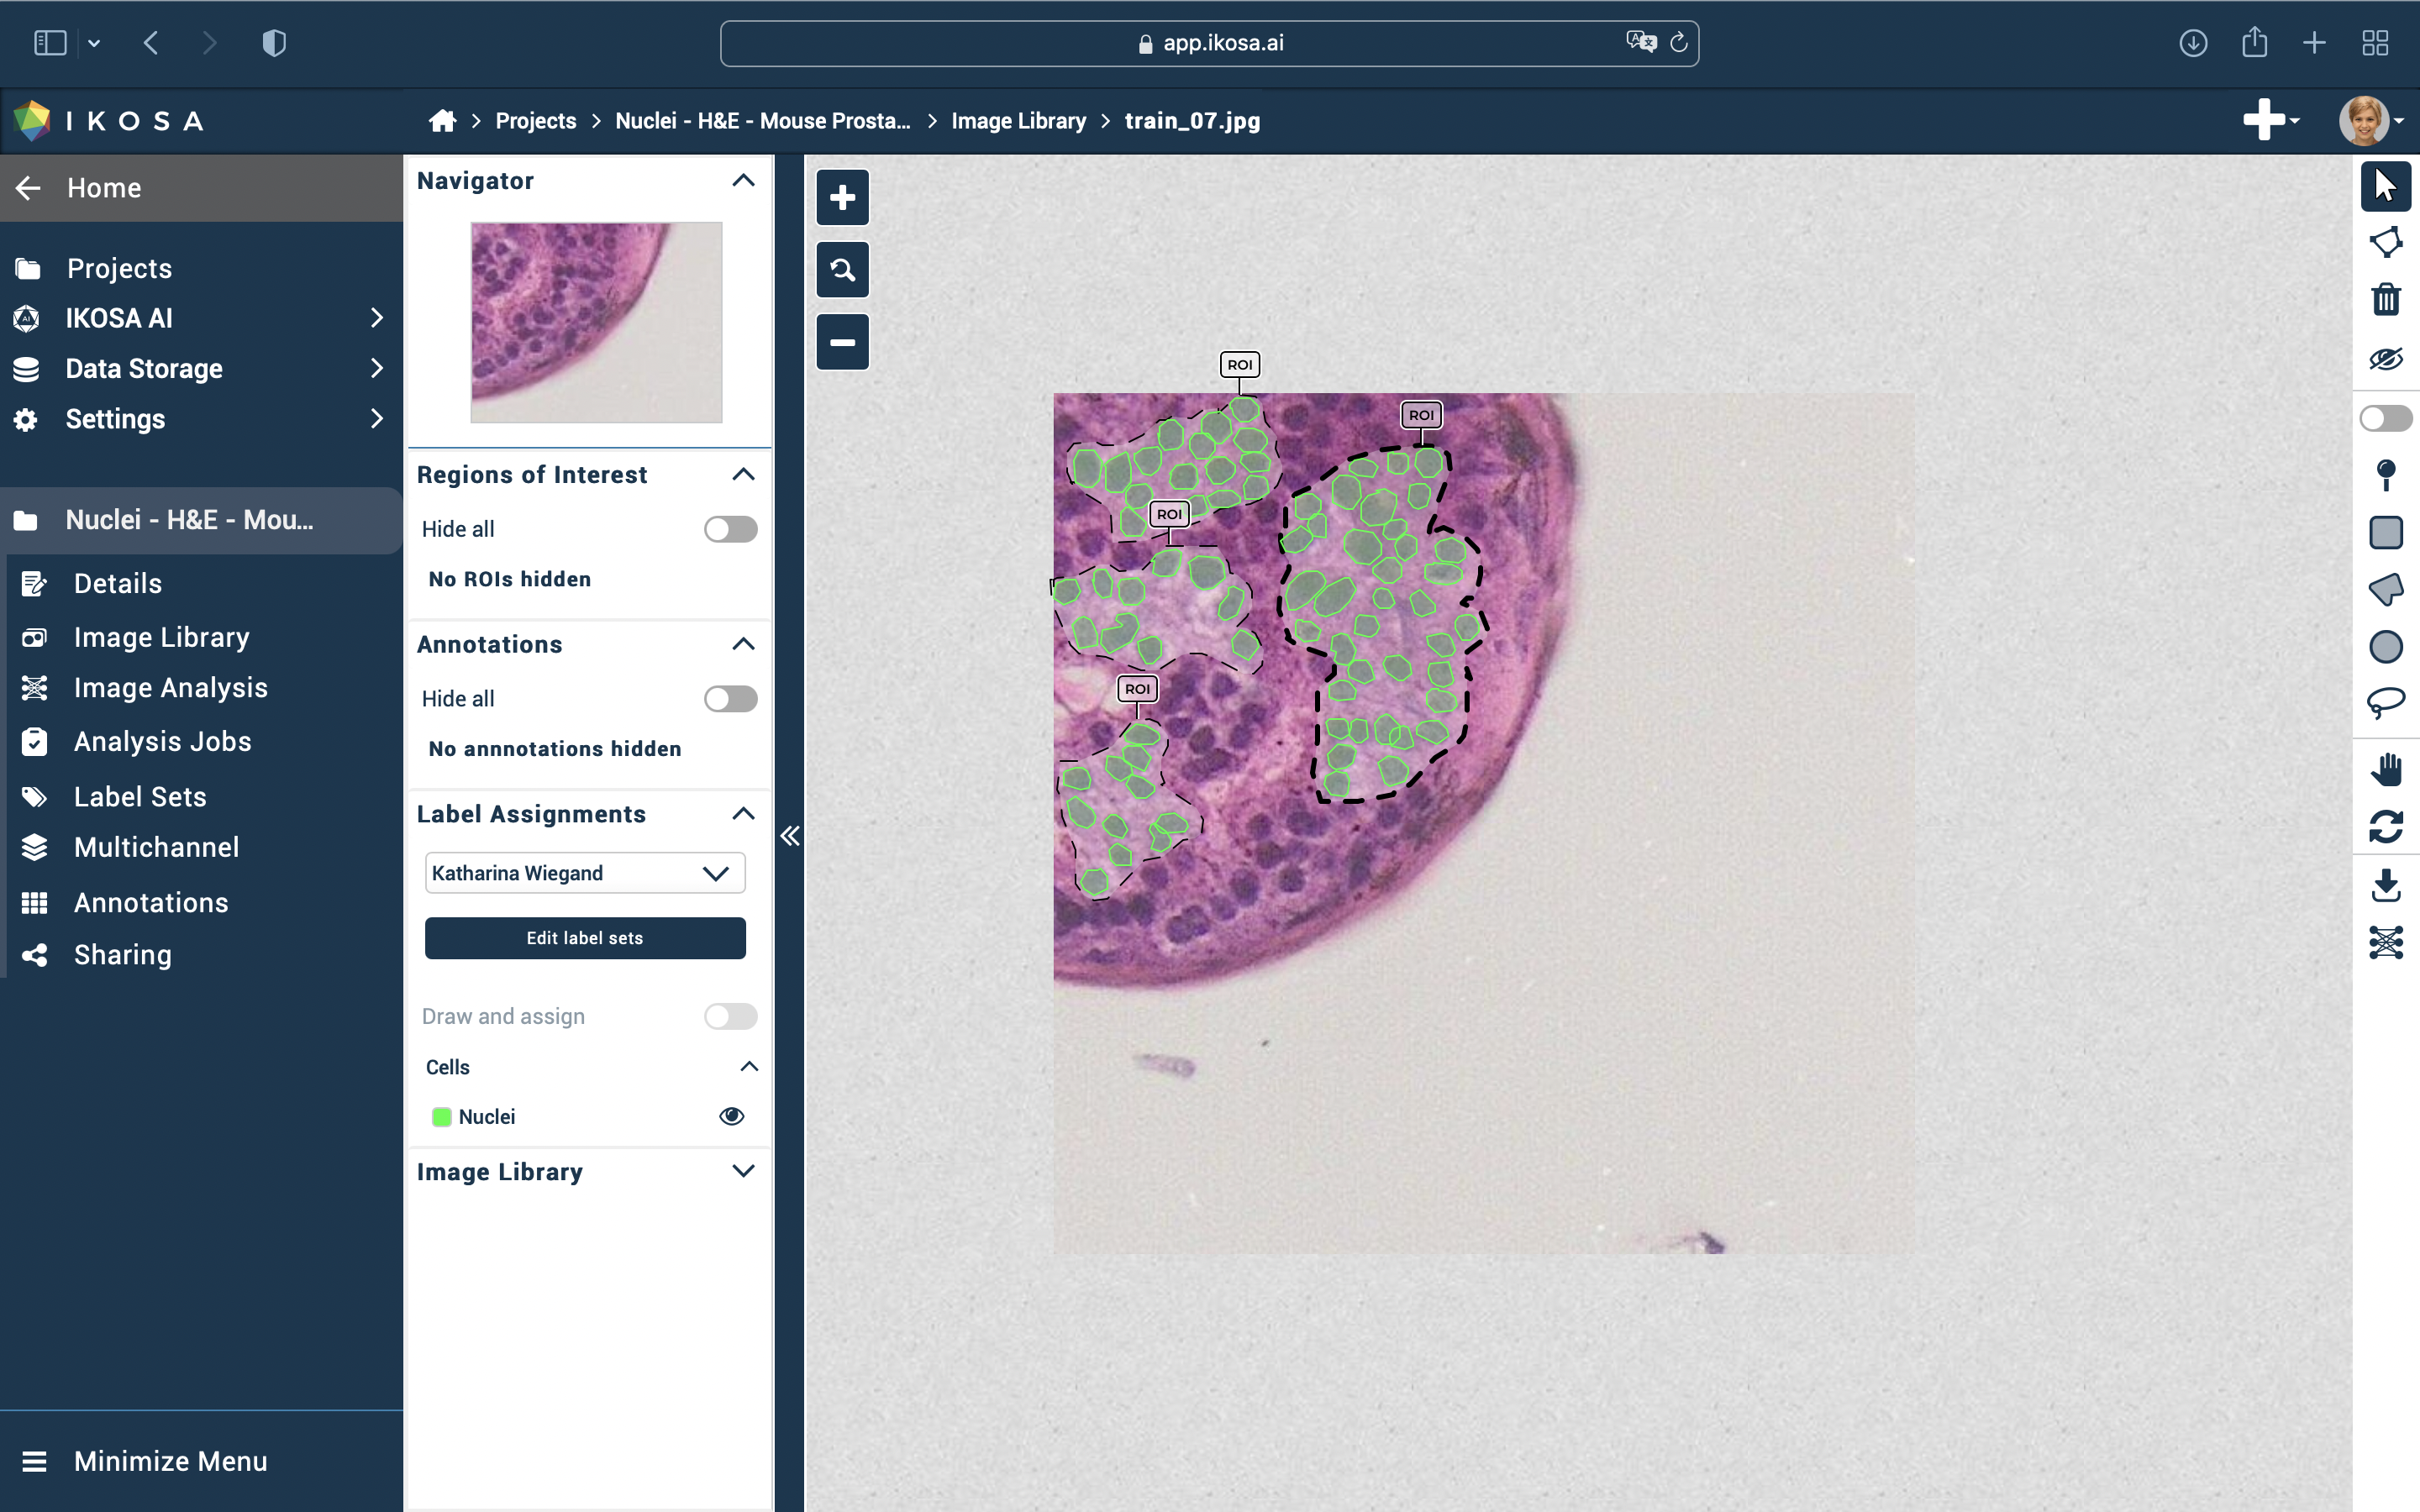Image resolution: width=2420 pixels, height=1512 pixels.
Task: Expand the Data Storage submenu
Action: point(376,368)
